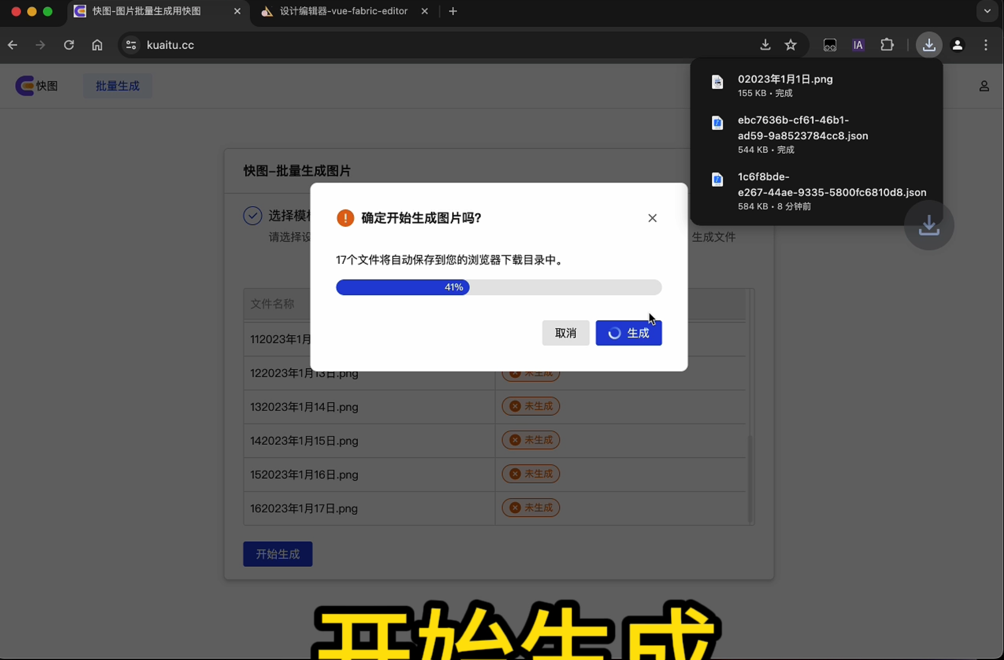1004x660 pixels.
Task: Click the 未生成 status for 132023年1月14日.png
Action: pos(531,406)
